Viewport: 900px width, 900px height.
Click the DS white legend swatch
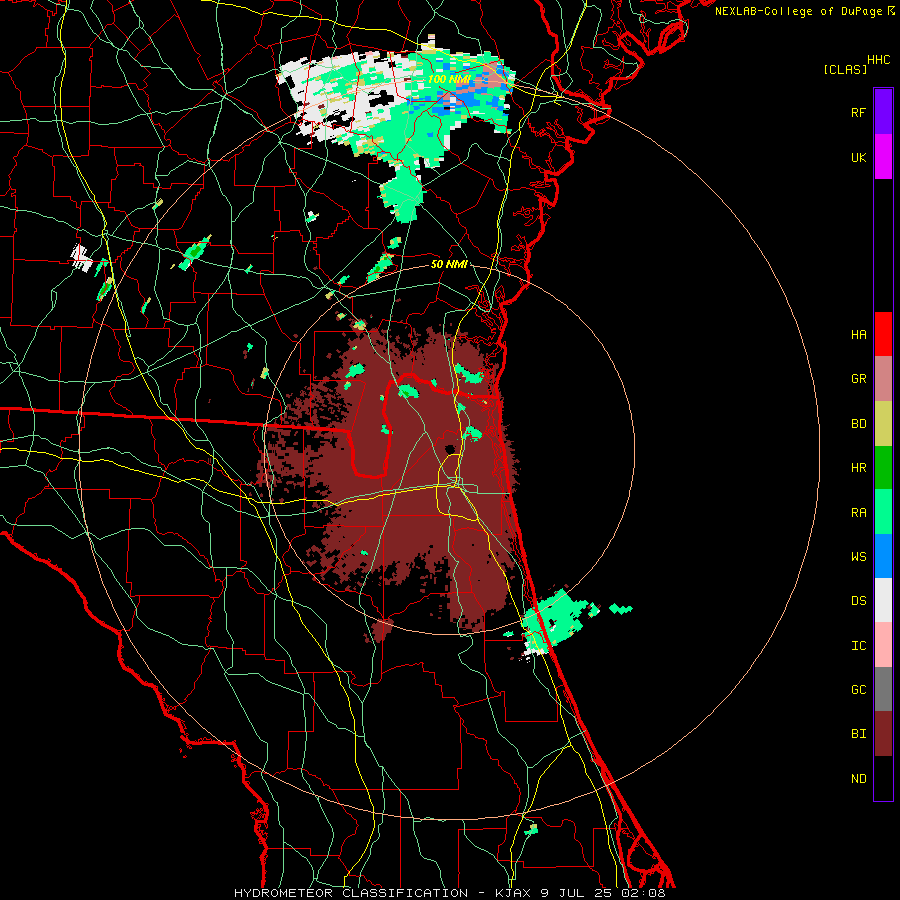click(x=883, y=600)
